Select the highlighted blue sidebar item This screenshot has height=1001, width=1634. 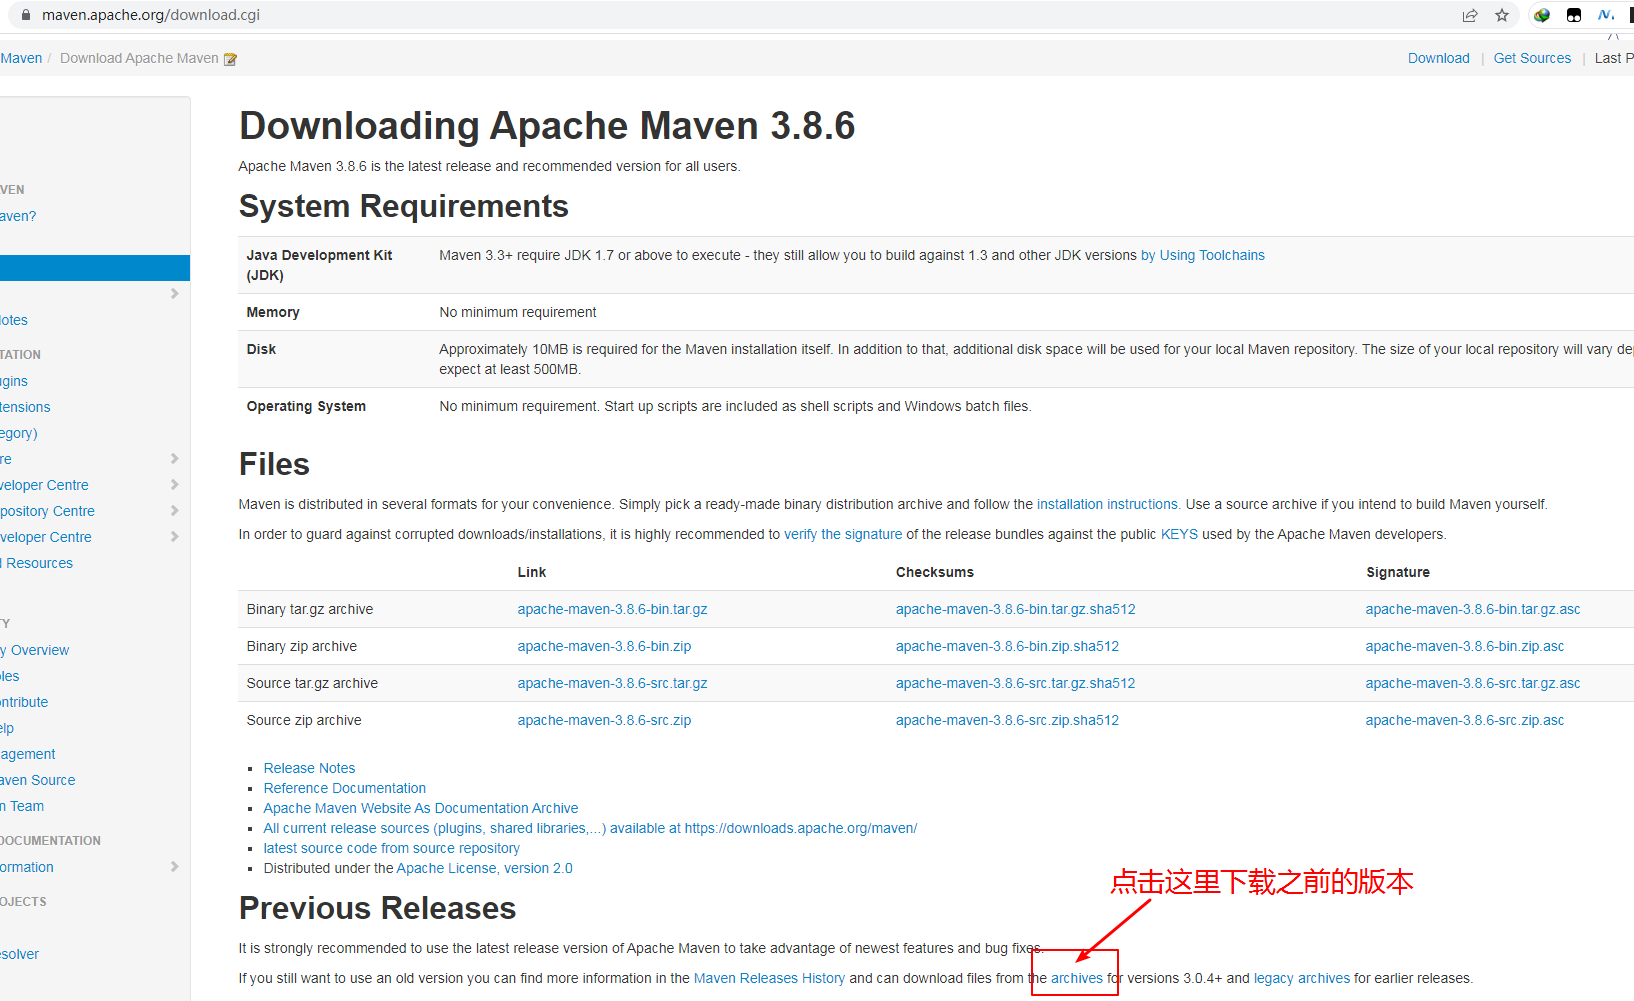tap(95, 268)
